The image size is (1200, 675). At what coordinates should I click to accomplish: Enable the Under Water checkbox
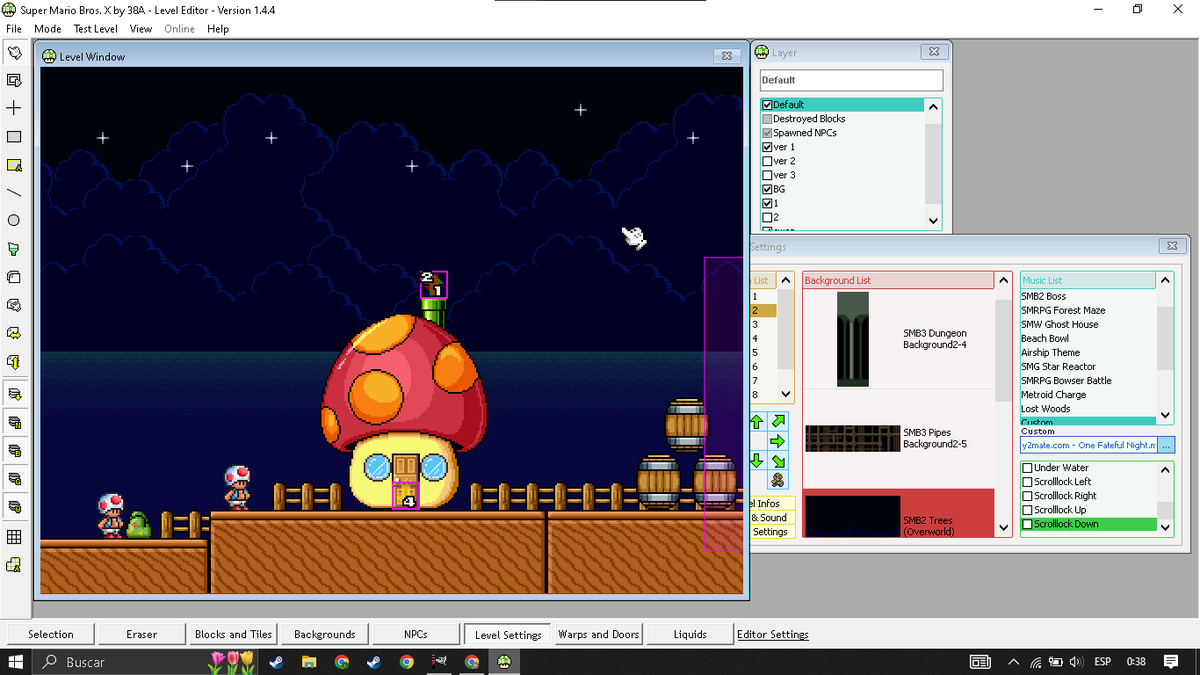[1027, 468]
